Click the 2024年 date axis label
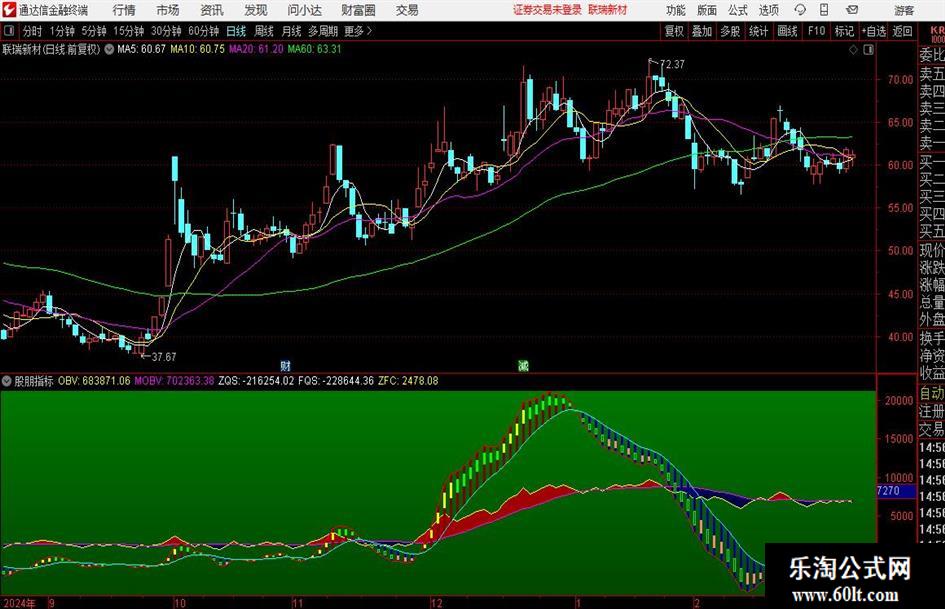 pyautogui.click(x=19, y=603)
